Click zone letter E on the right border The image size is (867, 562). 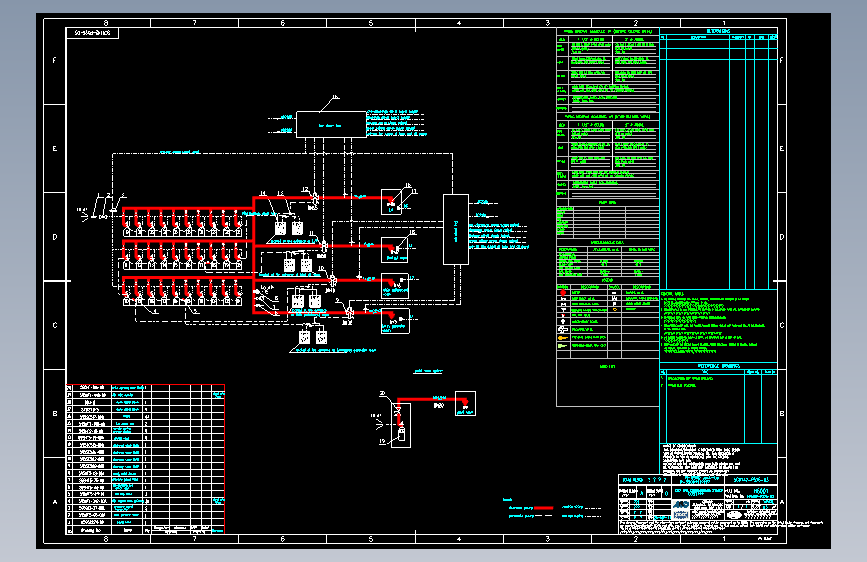[x=781, y=149]
